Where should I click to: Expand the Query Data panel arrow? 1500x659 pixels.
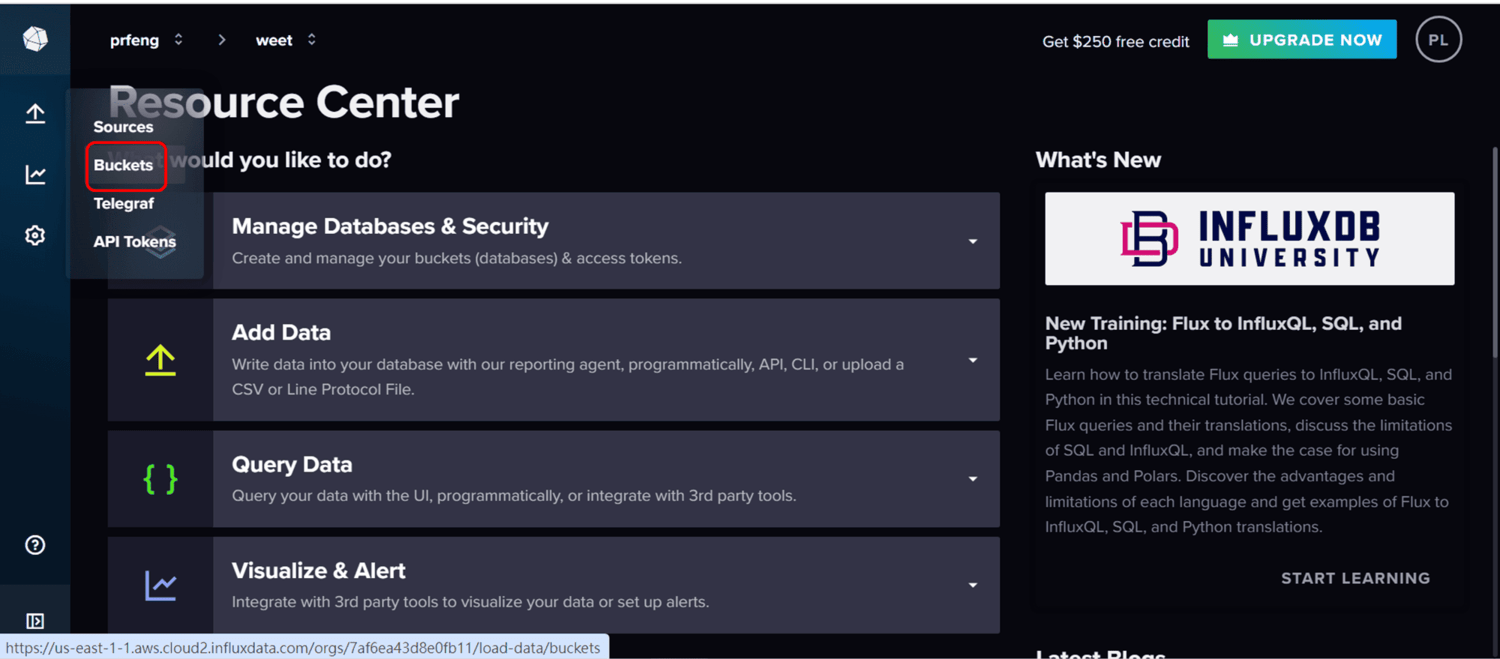[972, 479]
